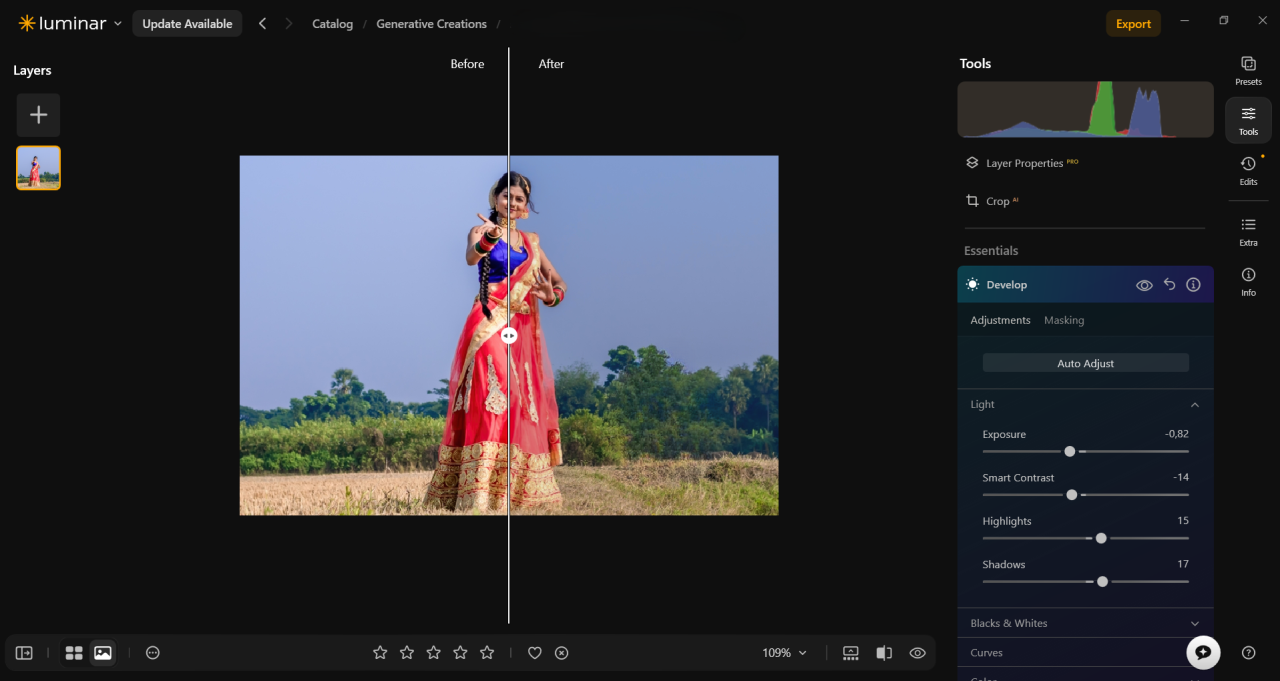Switch to the Masking tab

click(1064, 320)
